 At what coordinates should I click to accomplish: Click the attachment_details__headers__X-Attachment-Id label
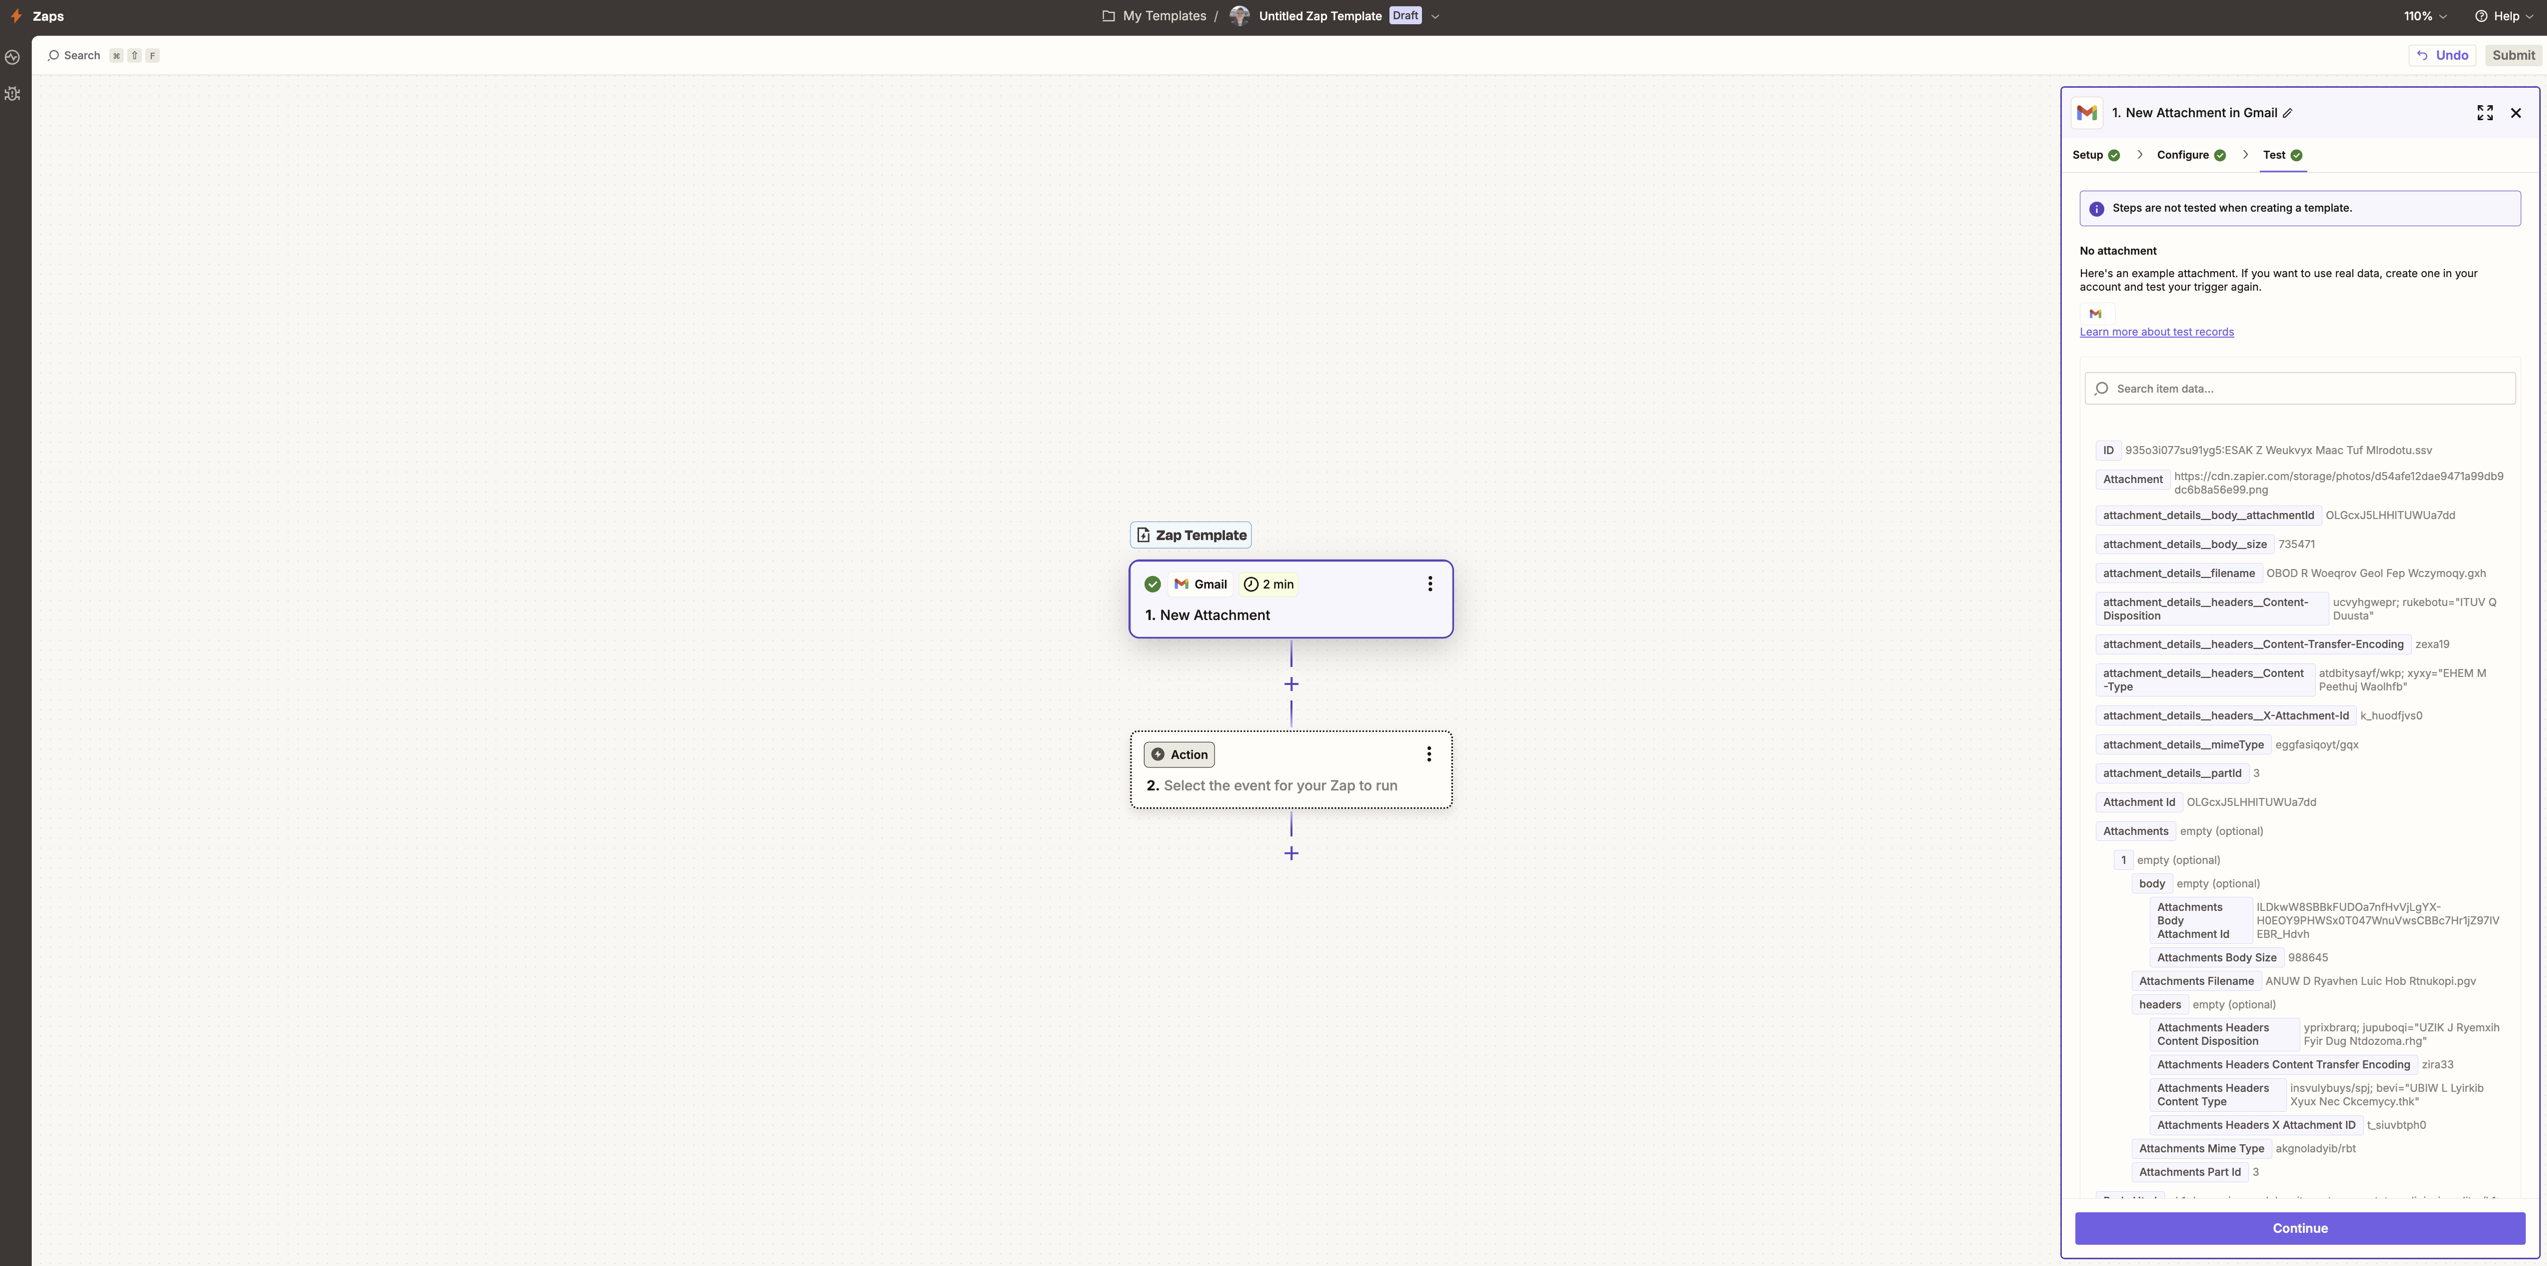(2225, 716)
